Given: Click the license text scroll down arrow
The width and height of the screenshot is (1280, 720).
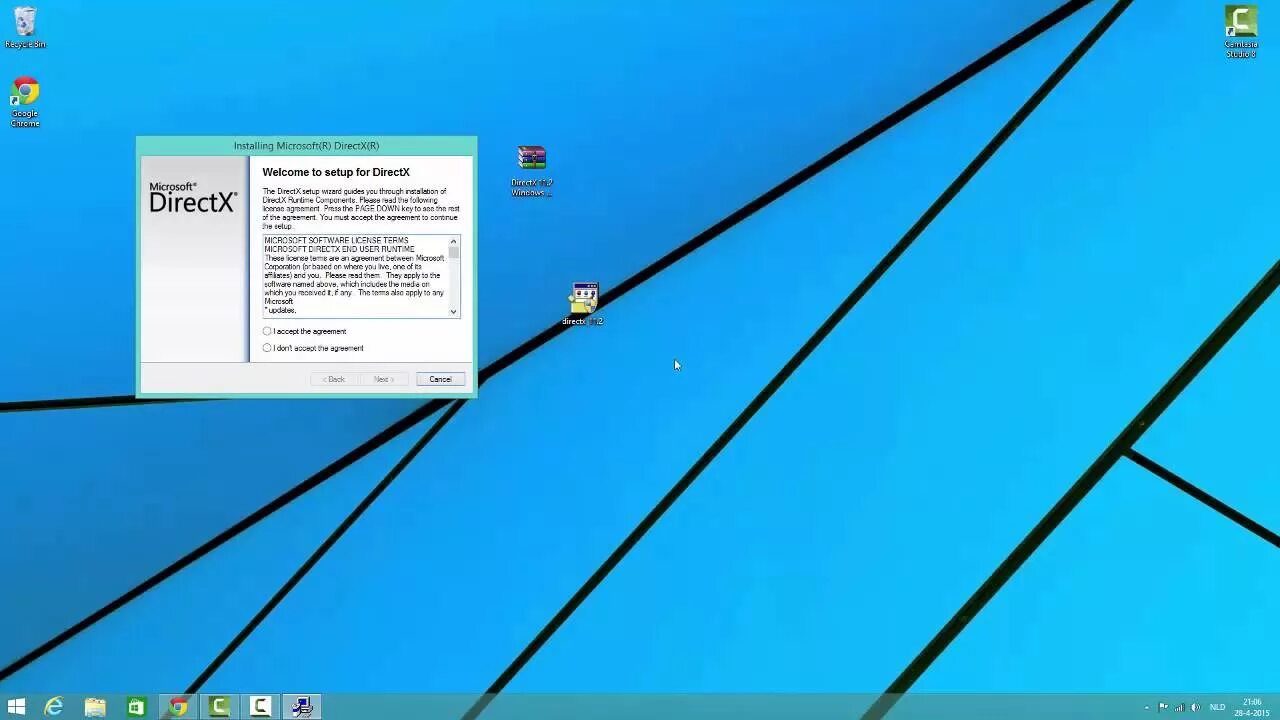Looking at the screenshot, I should coord(453,312).
